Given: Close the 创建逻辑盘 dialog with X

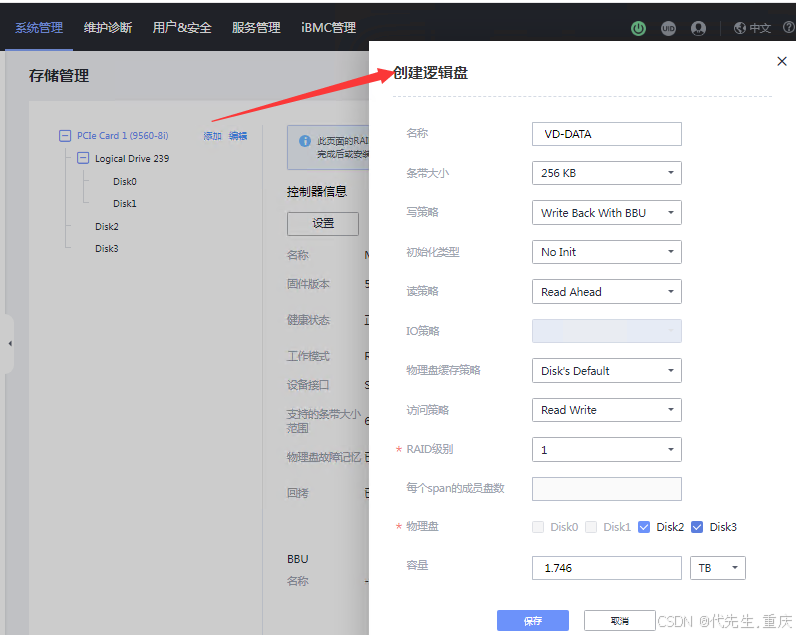Looking at the screenshot, I should click(782, 61).
